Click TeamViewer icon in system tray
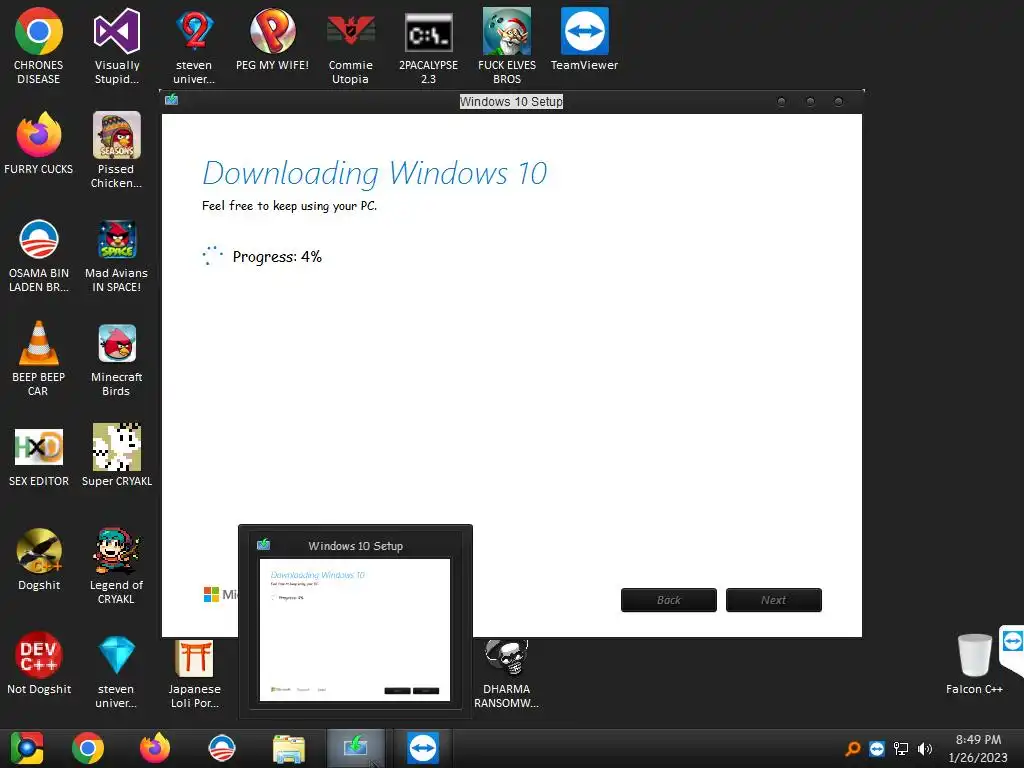Screen dimensions: 1024x768 tap(876, 749)
